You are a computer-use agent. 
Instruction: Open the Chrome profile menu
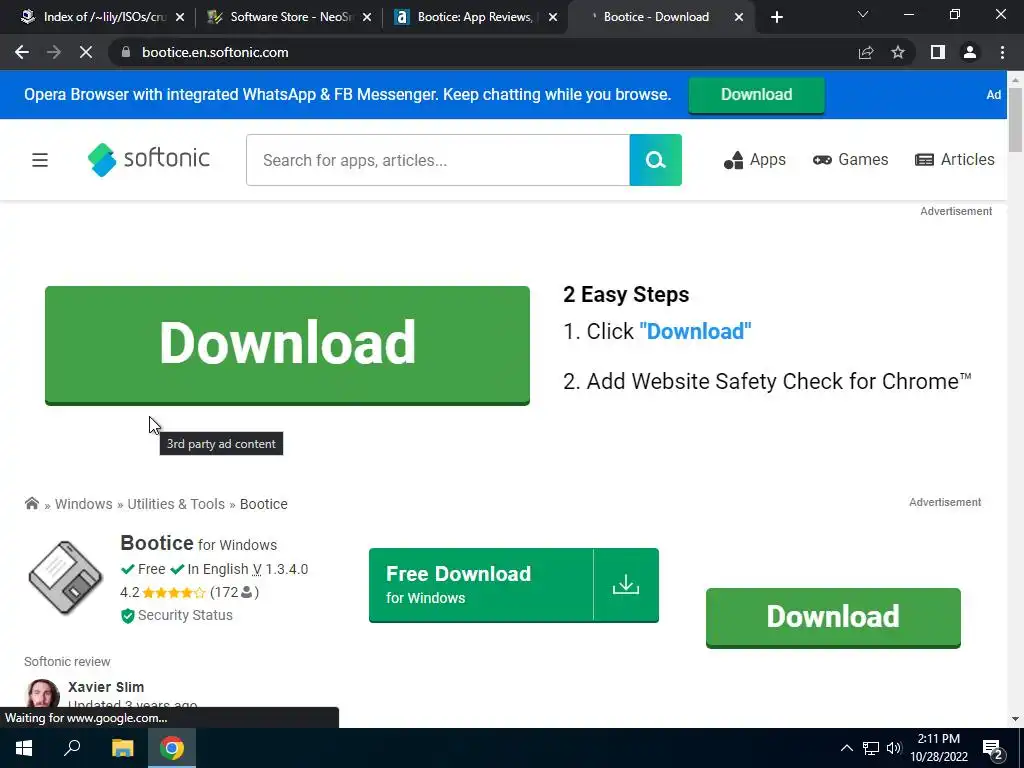coord(970,52)
